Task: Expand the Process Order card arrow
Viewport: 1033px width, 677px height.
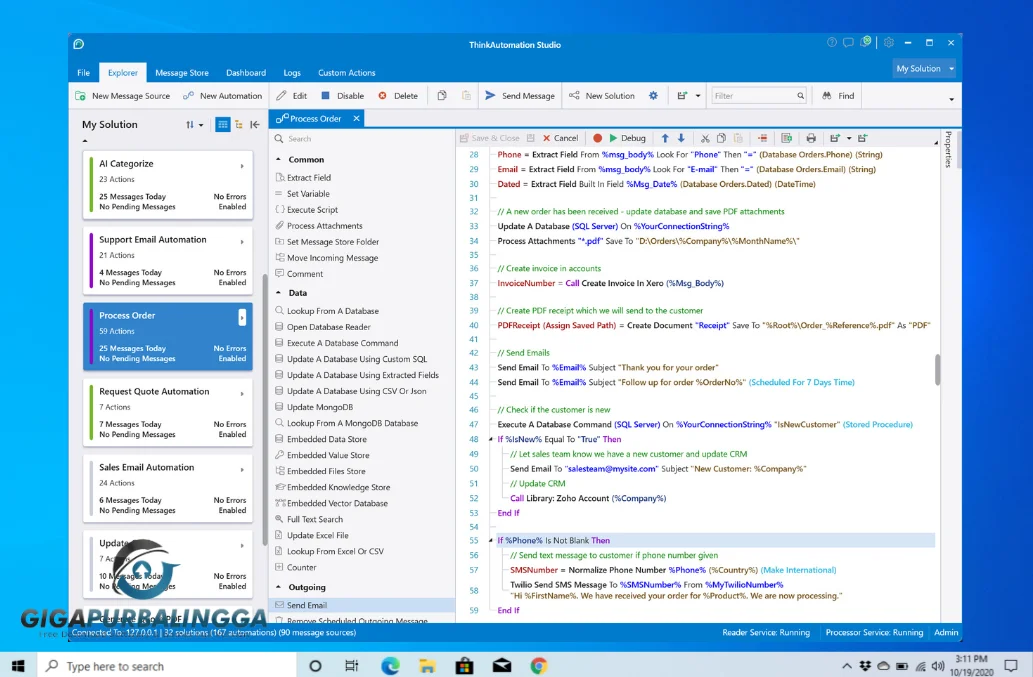Action: click(x=242, y=317)
